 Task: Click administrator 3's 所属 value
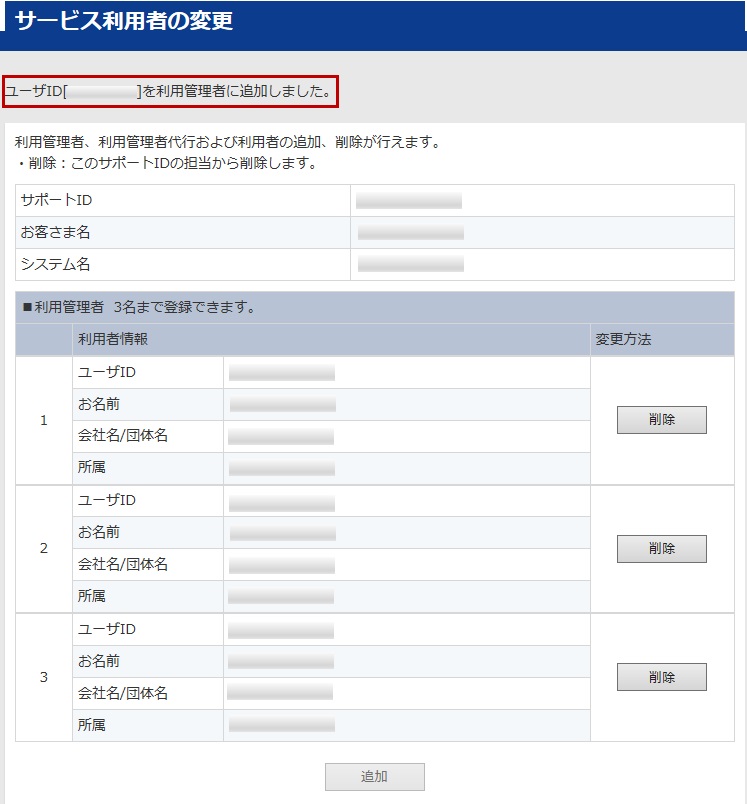point(281,725)
